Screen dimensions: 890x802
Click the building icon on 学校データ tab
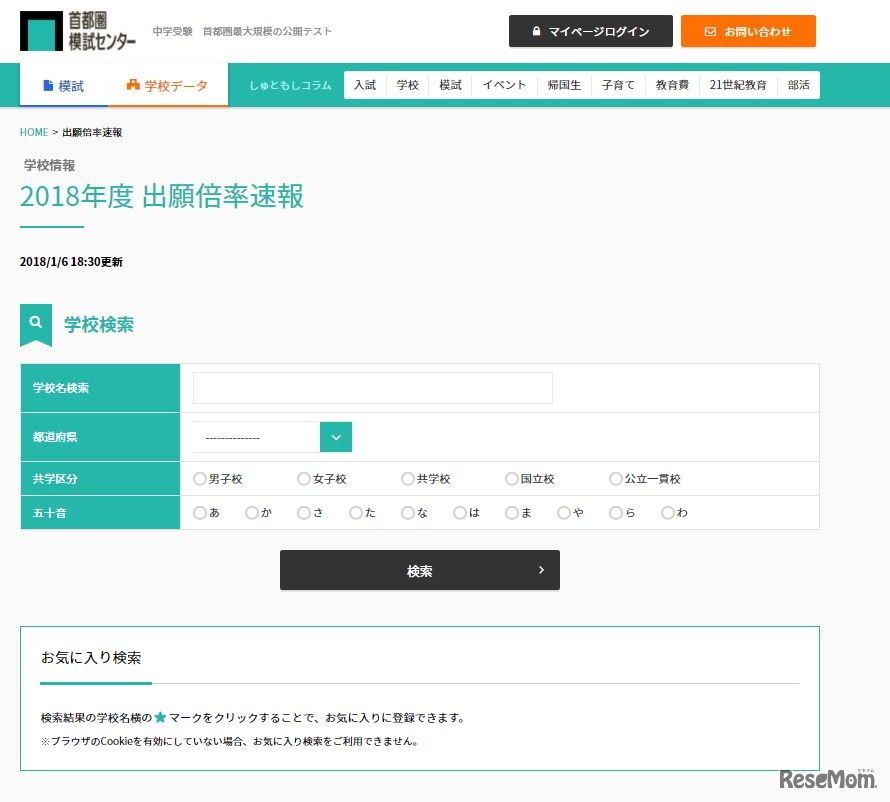click(x=131, y=86)
